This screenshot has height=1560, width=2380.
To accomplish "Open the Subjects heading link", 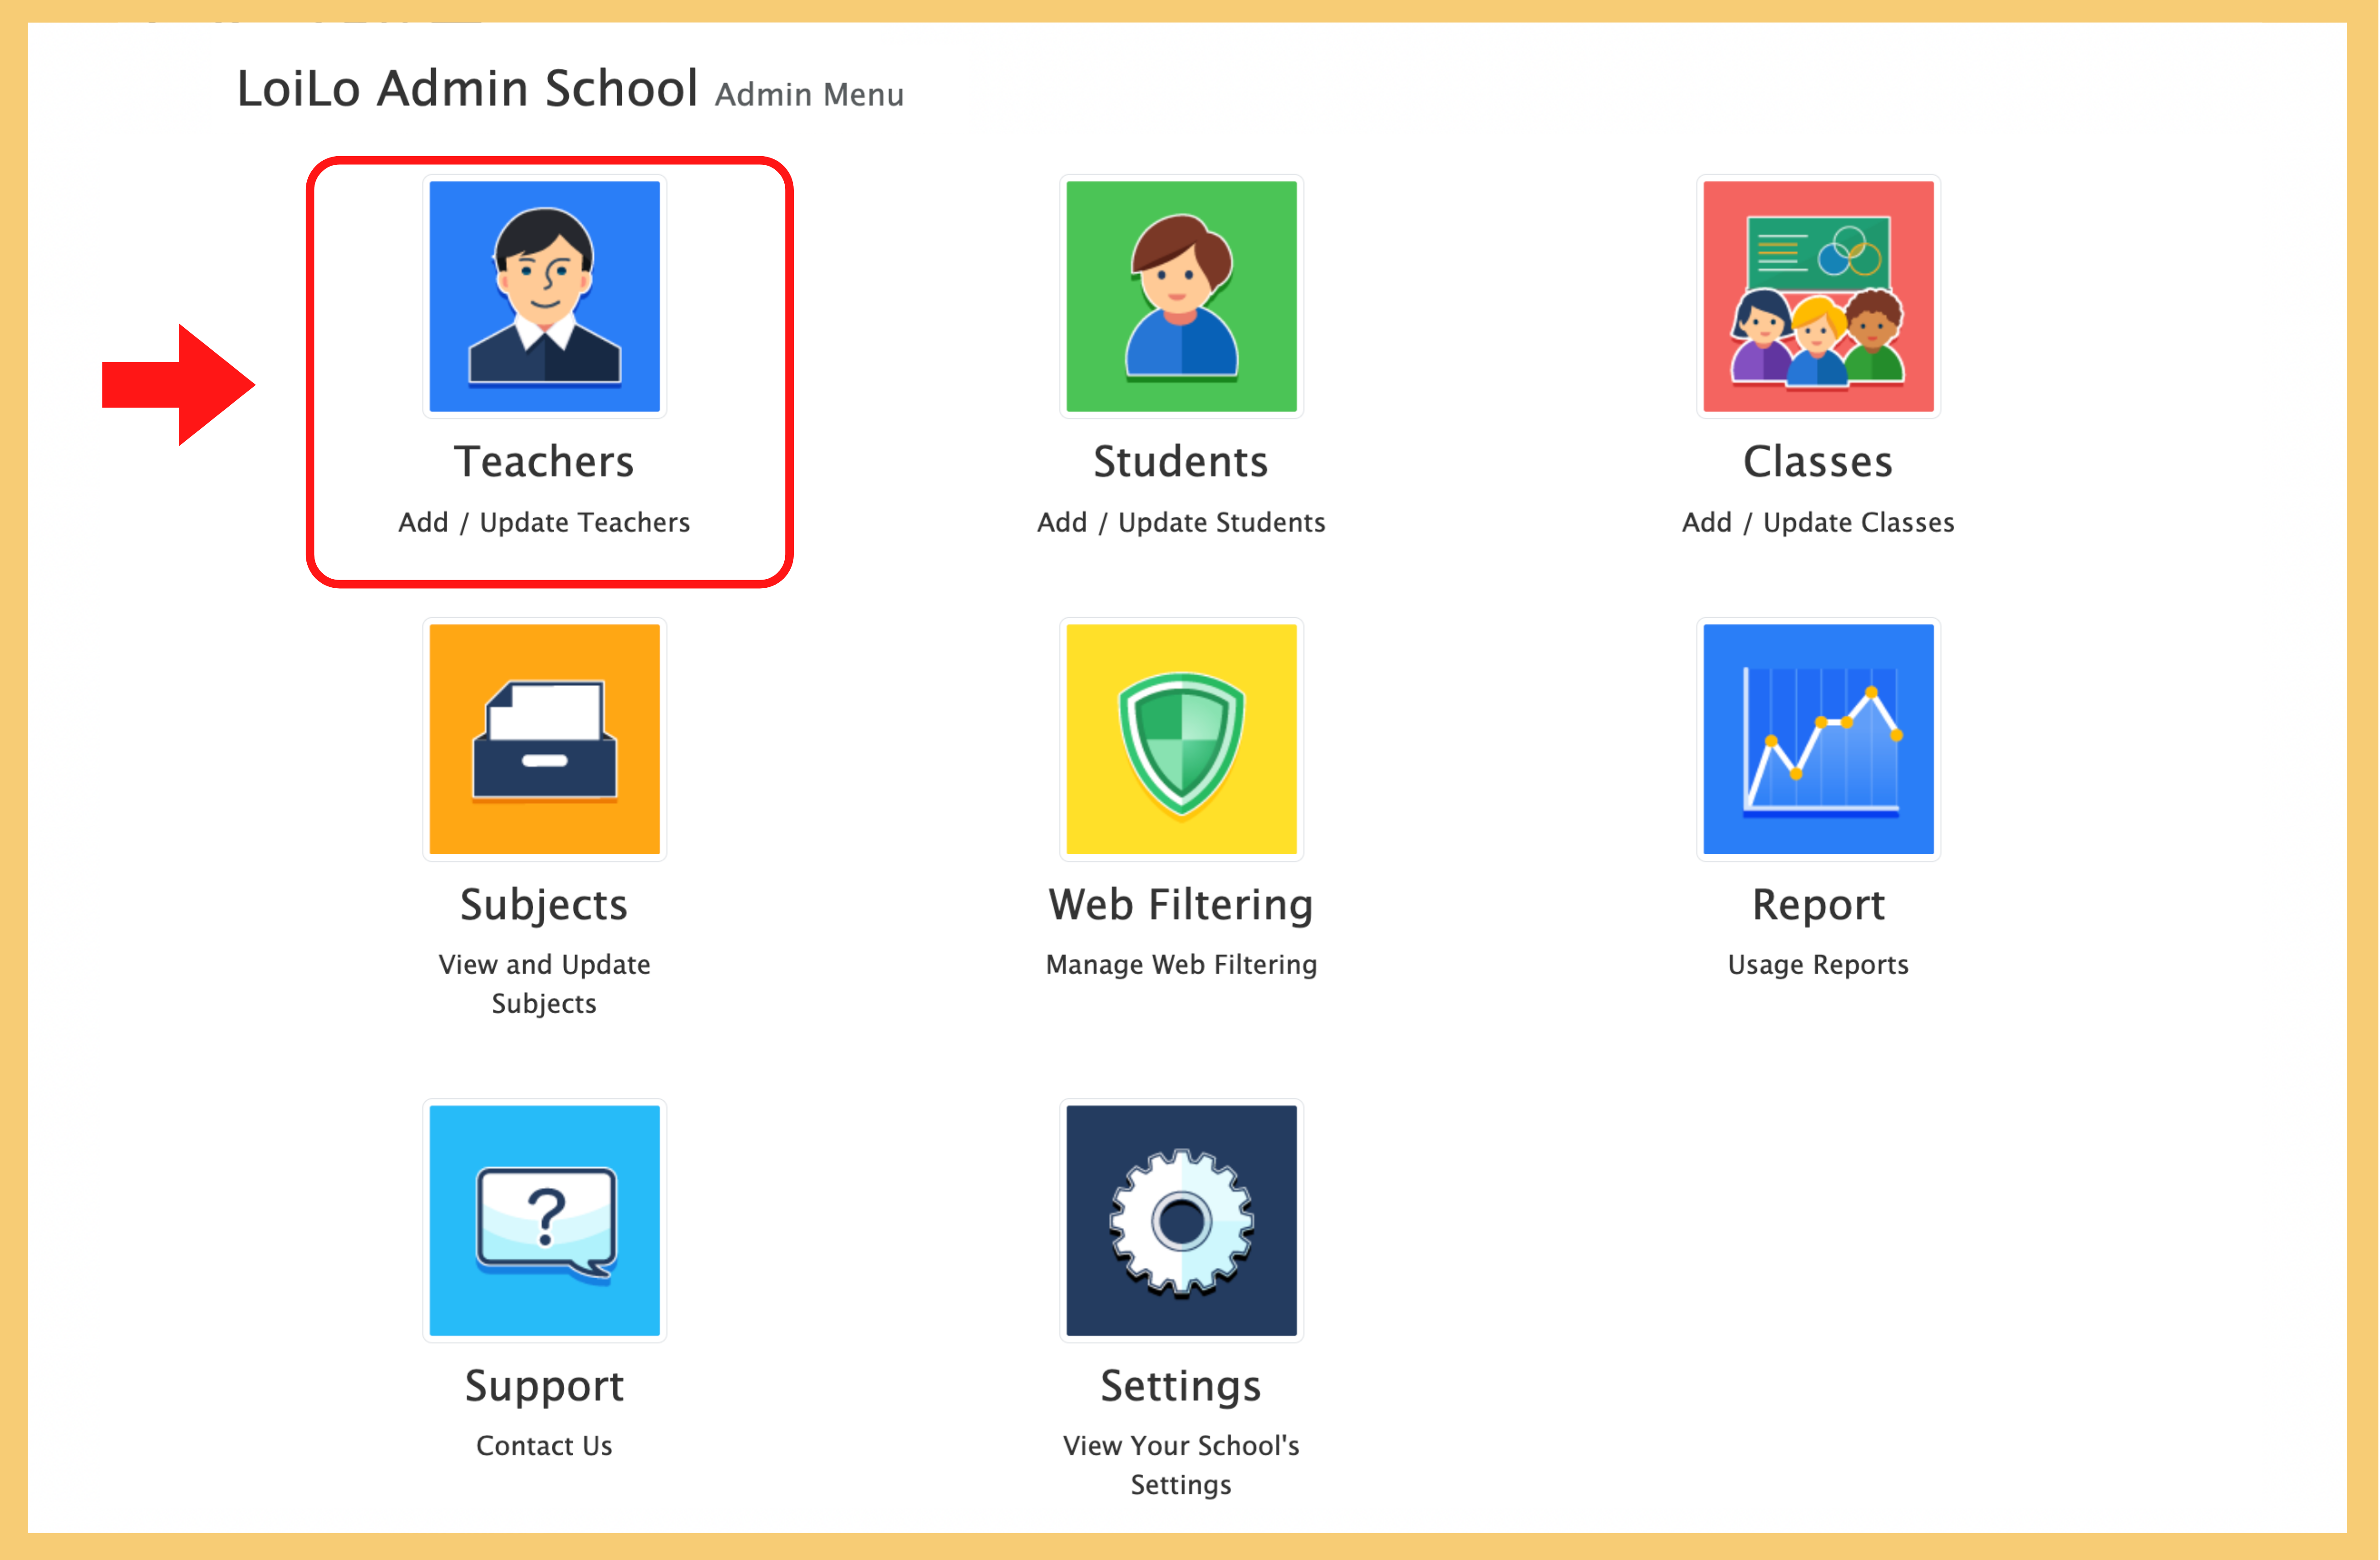I will (544, 905).
